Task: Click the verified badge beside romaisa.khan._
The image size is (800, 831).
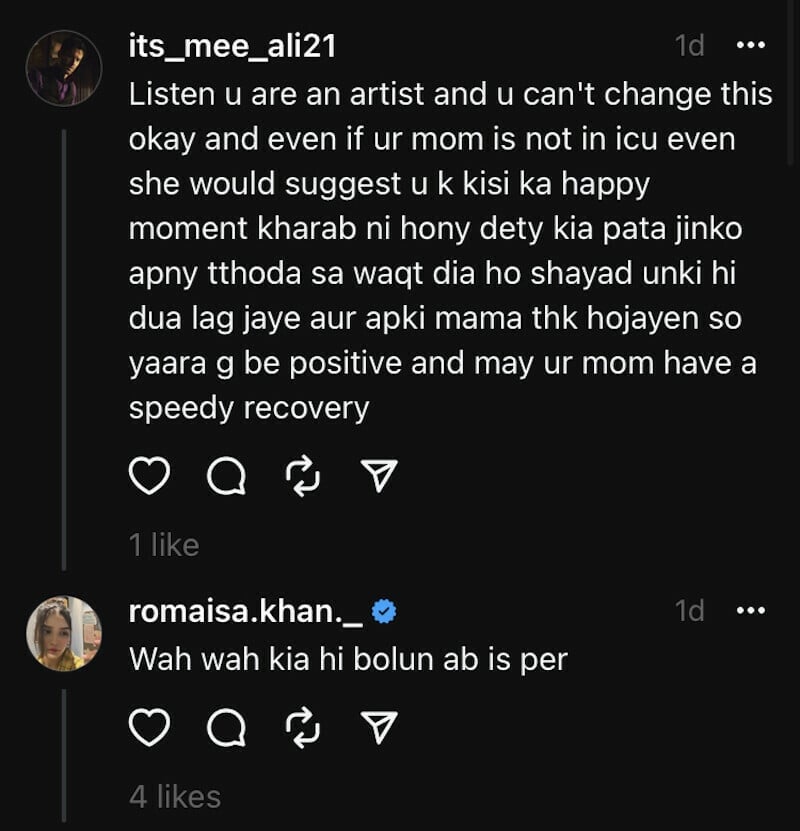Action: tap(383, 612)
